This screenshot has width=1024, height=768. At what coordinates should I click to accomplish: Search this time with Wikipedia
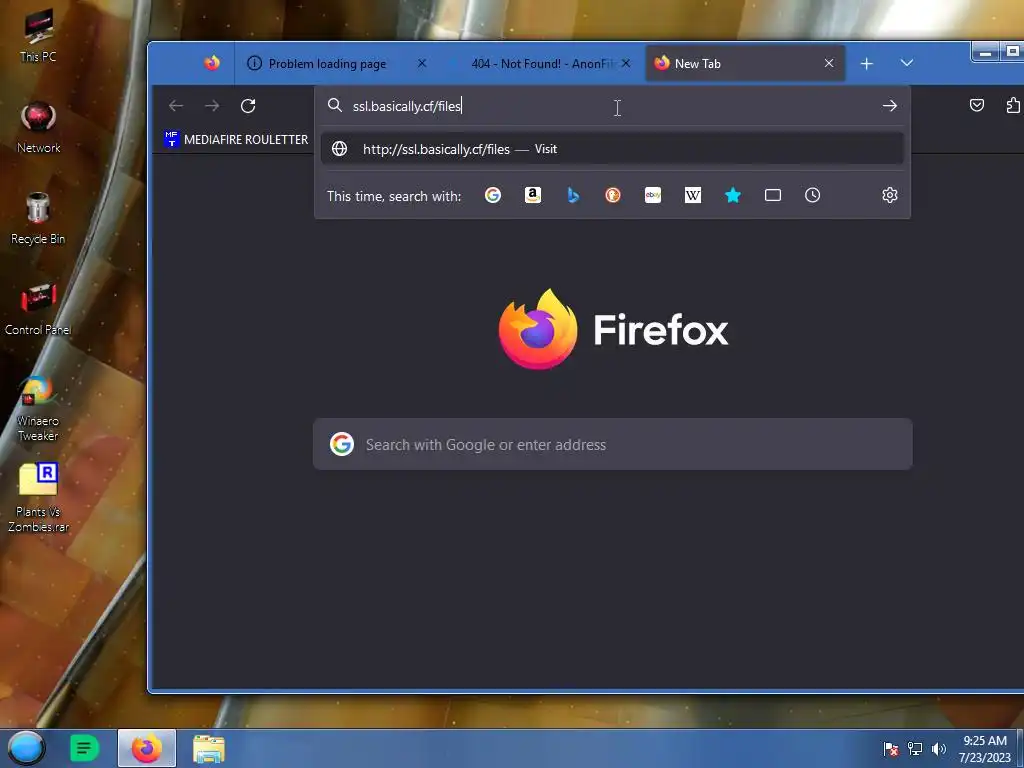693,195
